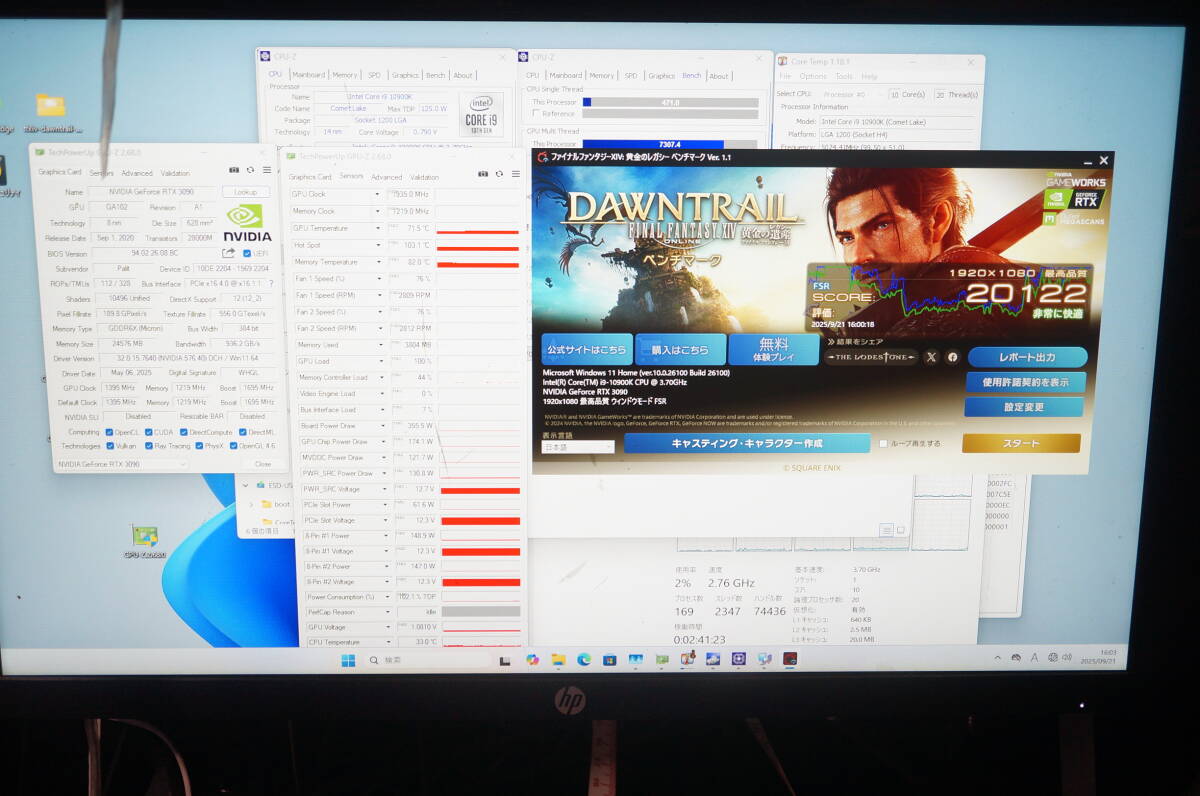Click CPU multi thread 7307.4 progress bar
Screen dimensions: 1200x796
670,144
